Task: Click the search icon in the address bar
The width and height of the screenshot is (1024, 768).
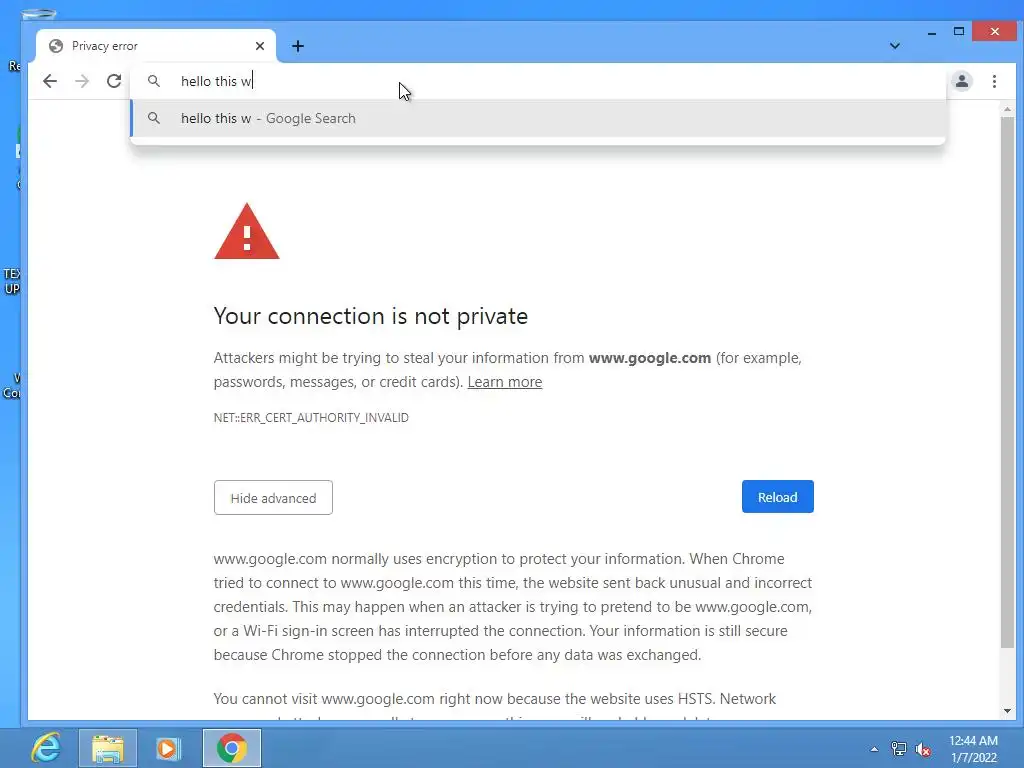Action: click(x=154, y=81)
